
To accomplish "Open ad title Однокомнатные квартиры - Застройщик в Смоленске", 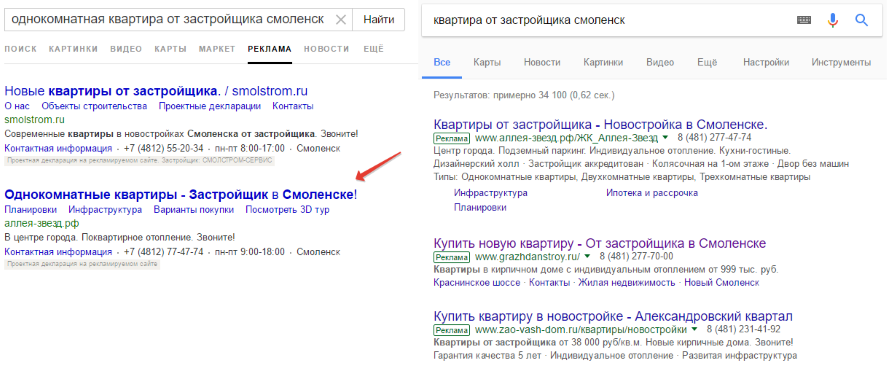I will coord(181,195).
